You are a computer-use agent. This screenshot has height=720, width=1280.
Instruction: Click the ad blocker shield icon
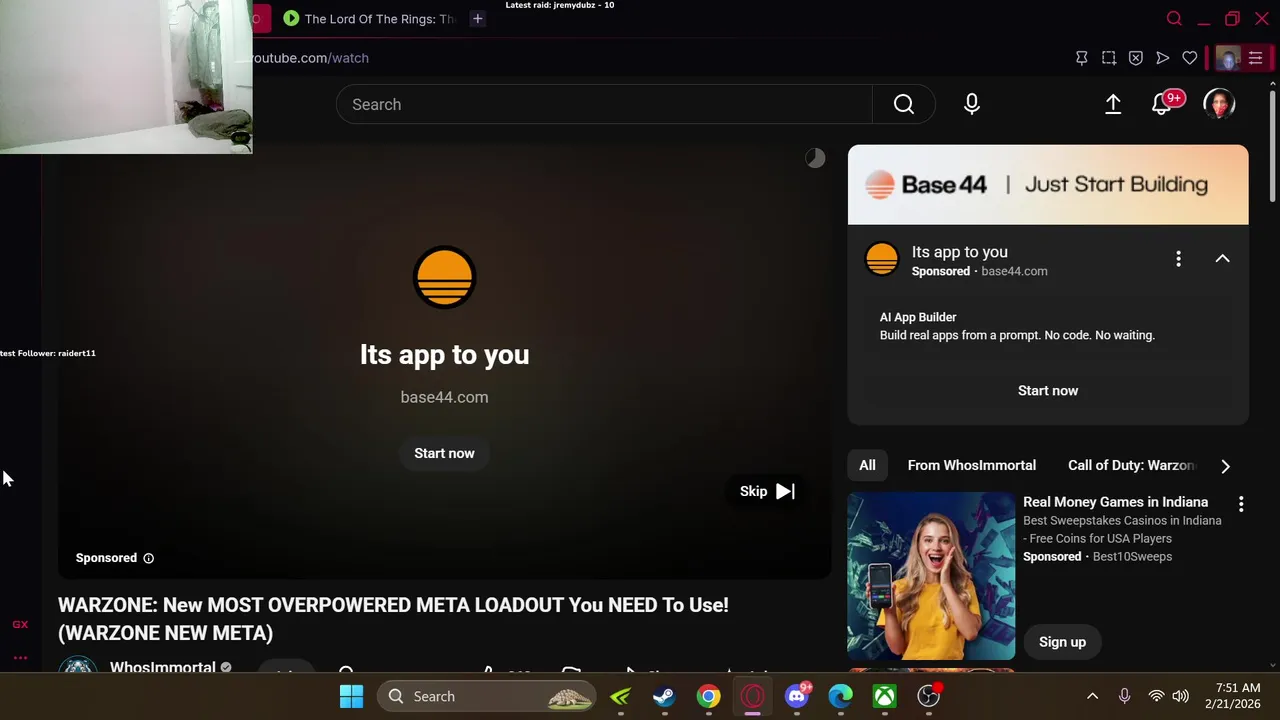tap(1135, 58)
